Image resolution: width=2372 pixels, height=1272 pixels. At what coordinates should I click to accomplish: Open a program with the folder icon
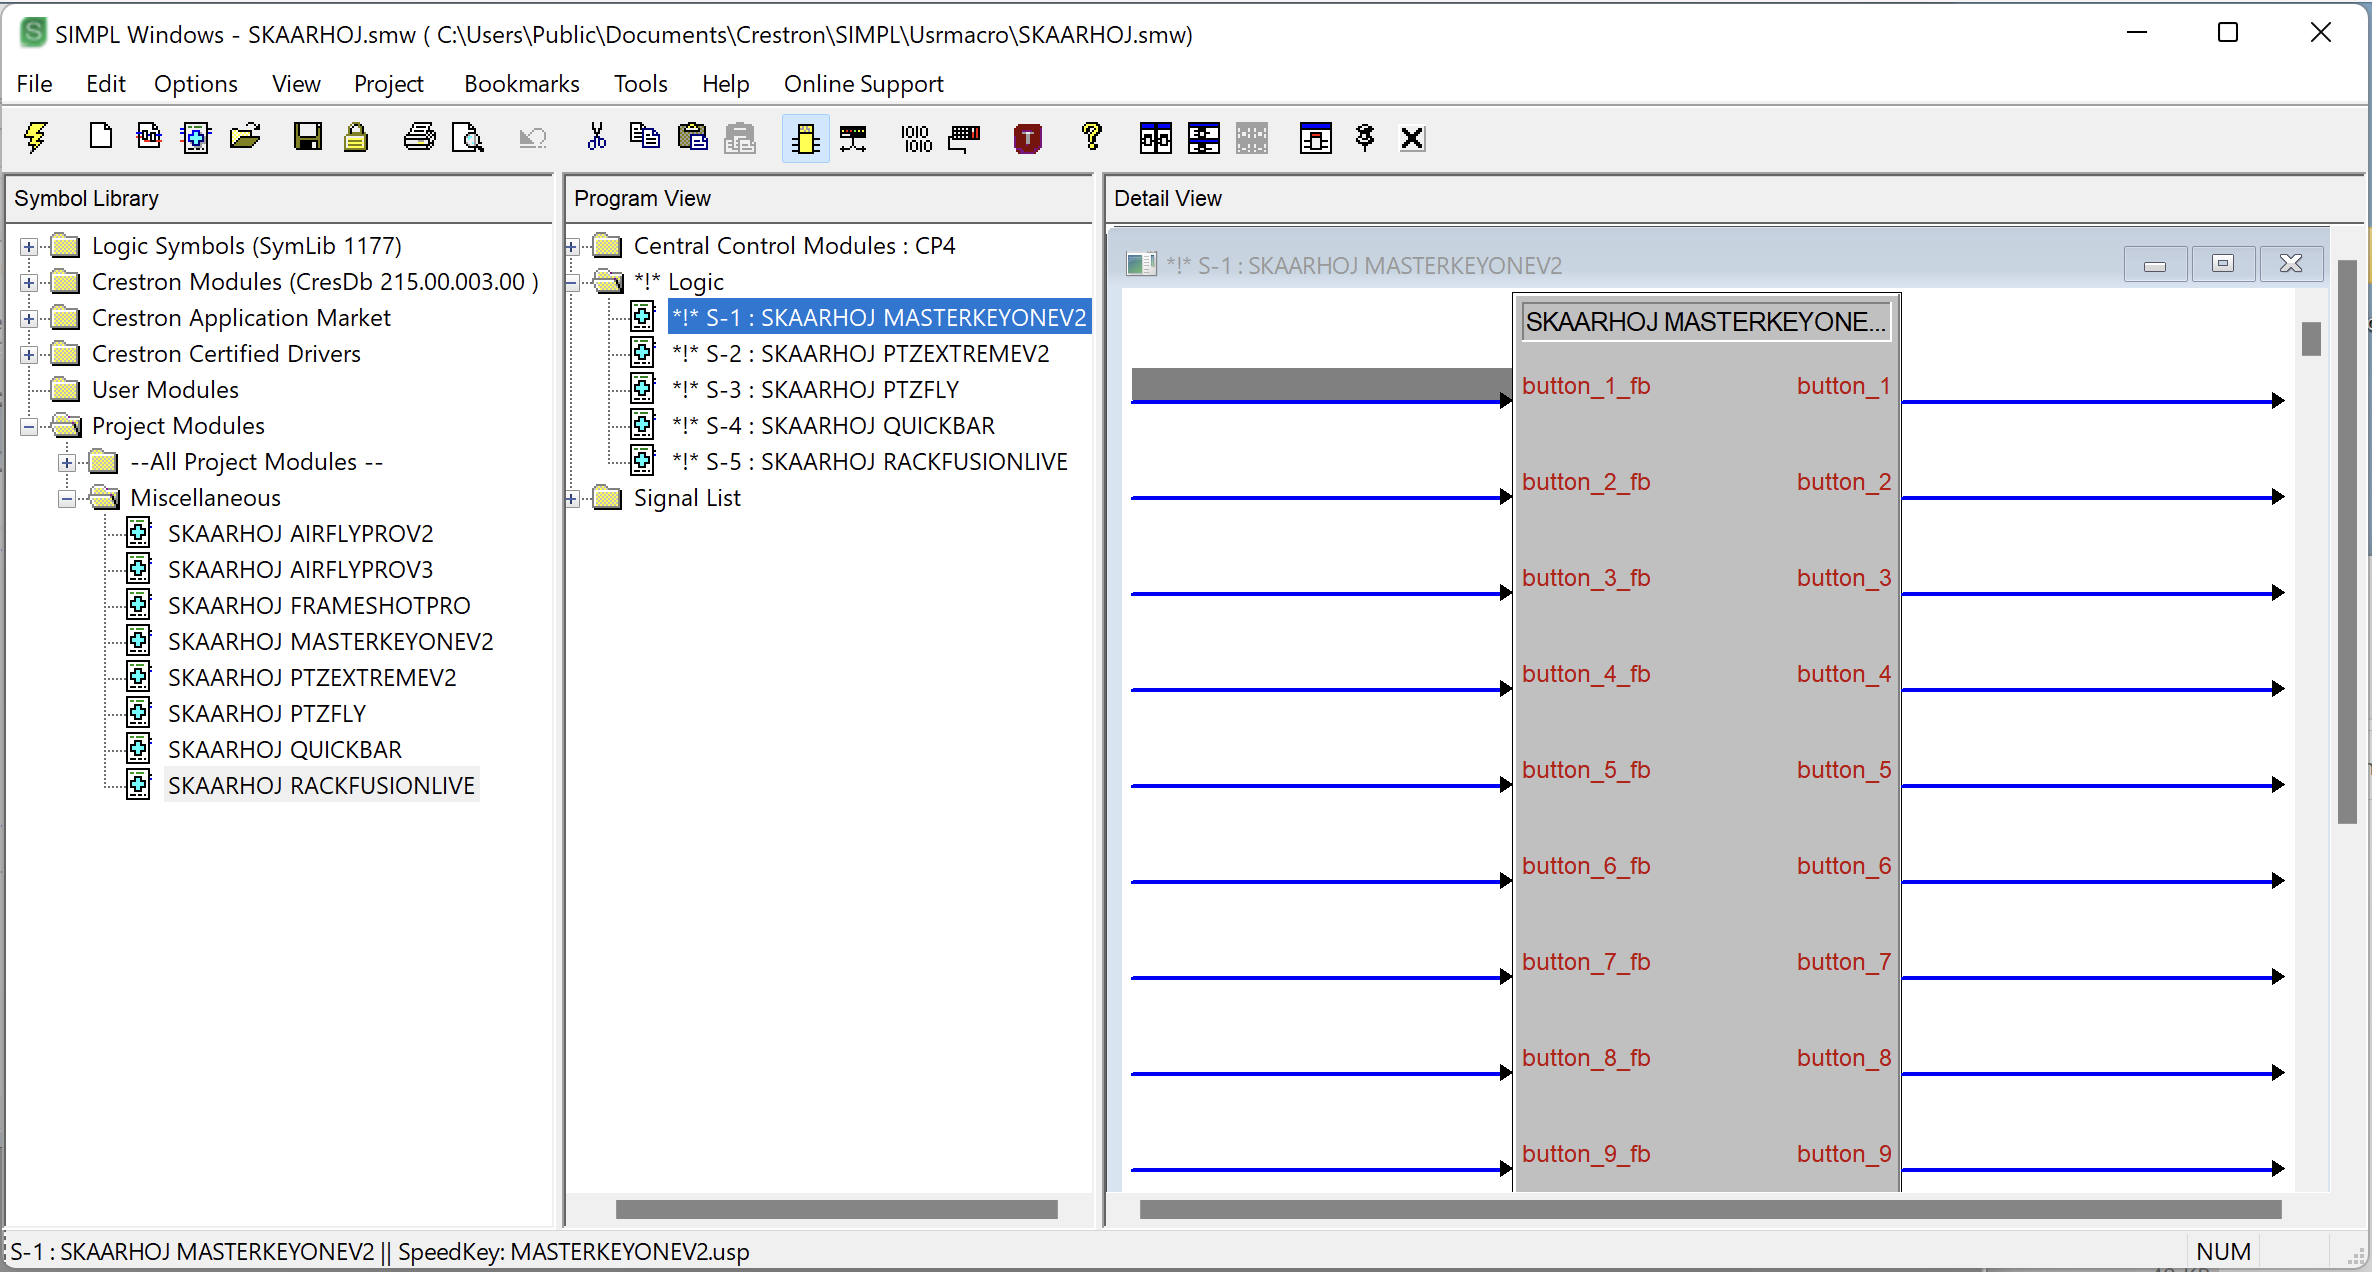[x=245, y=136]
